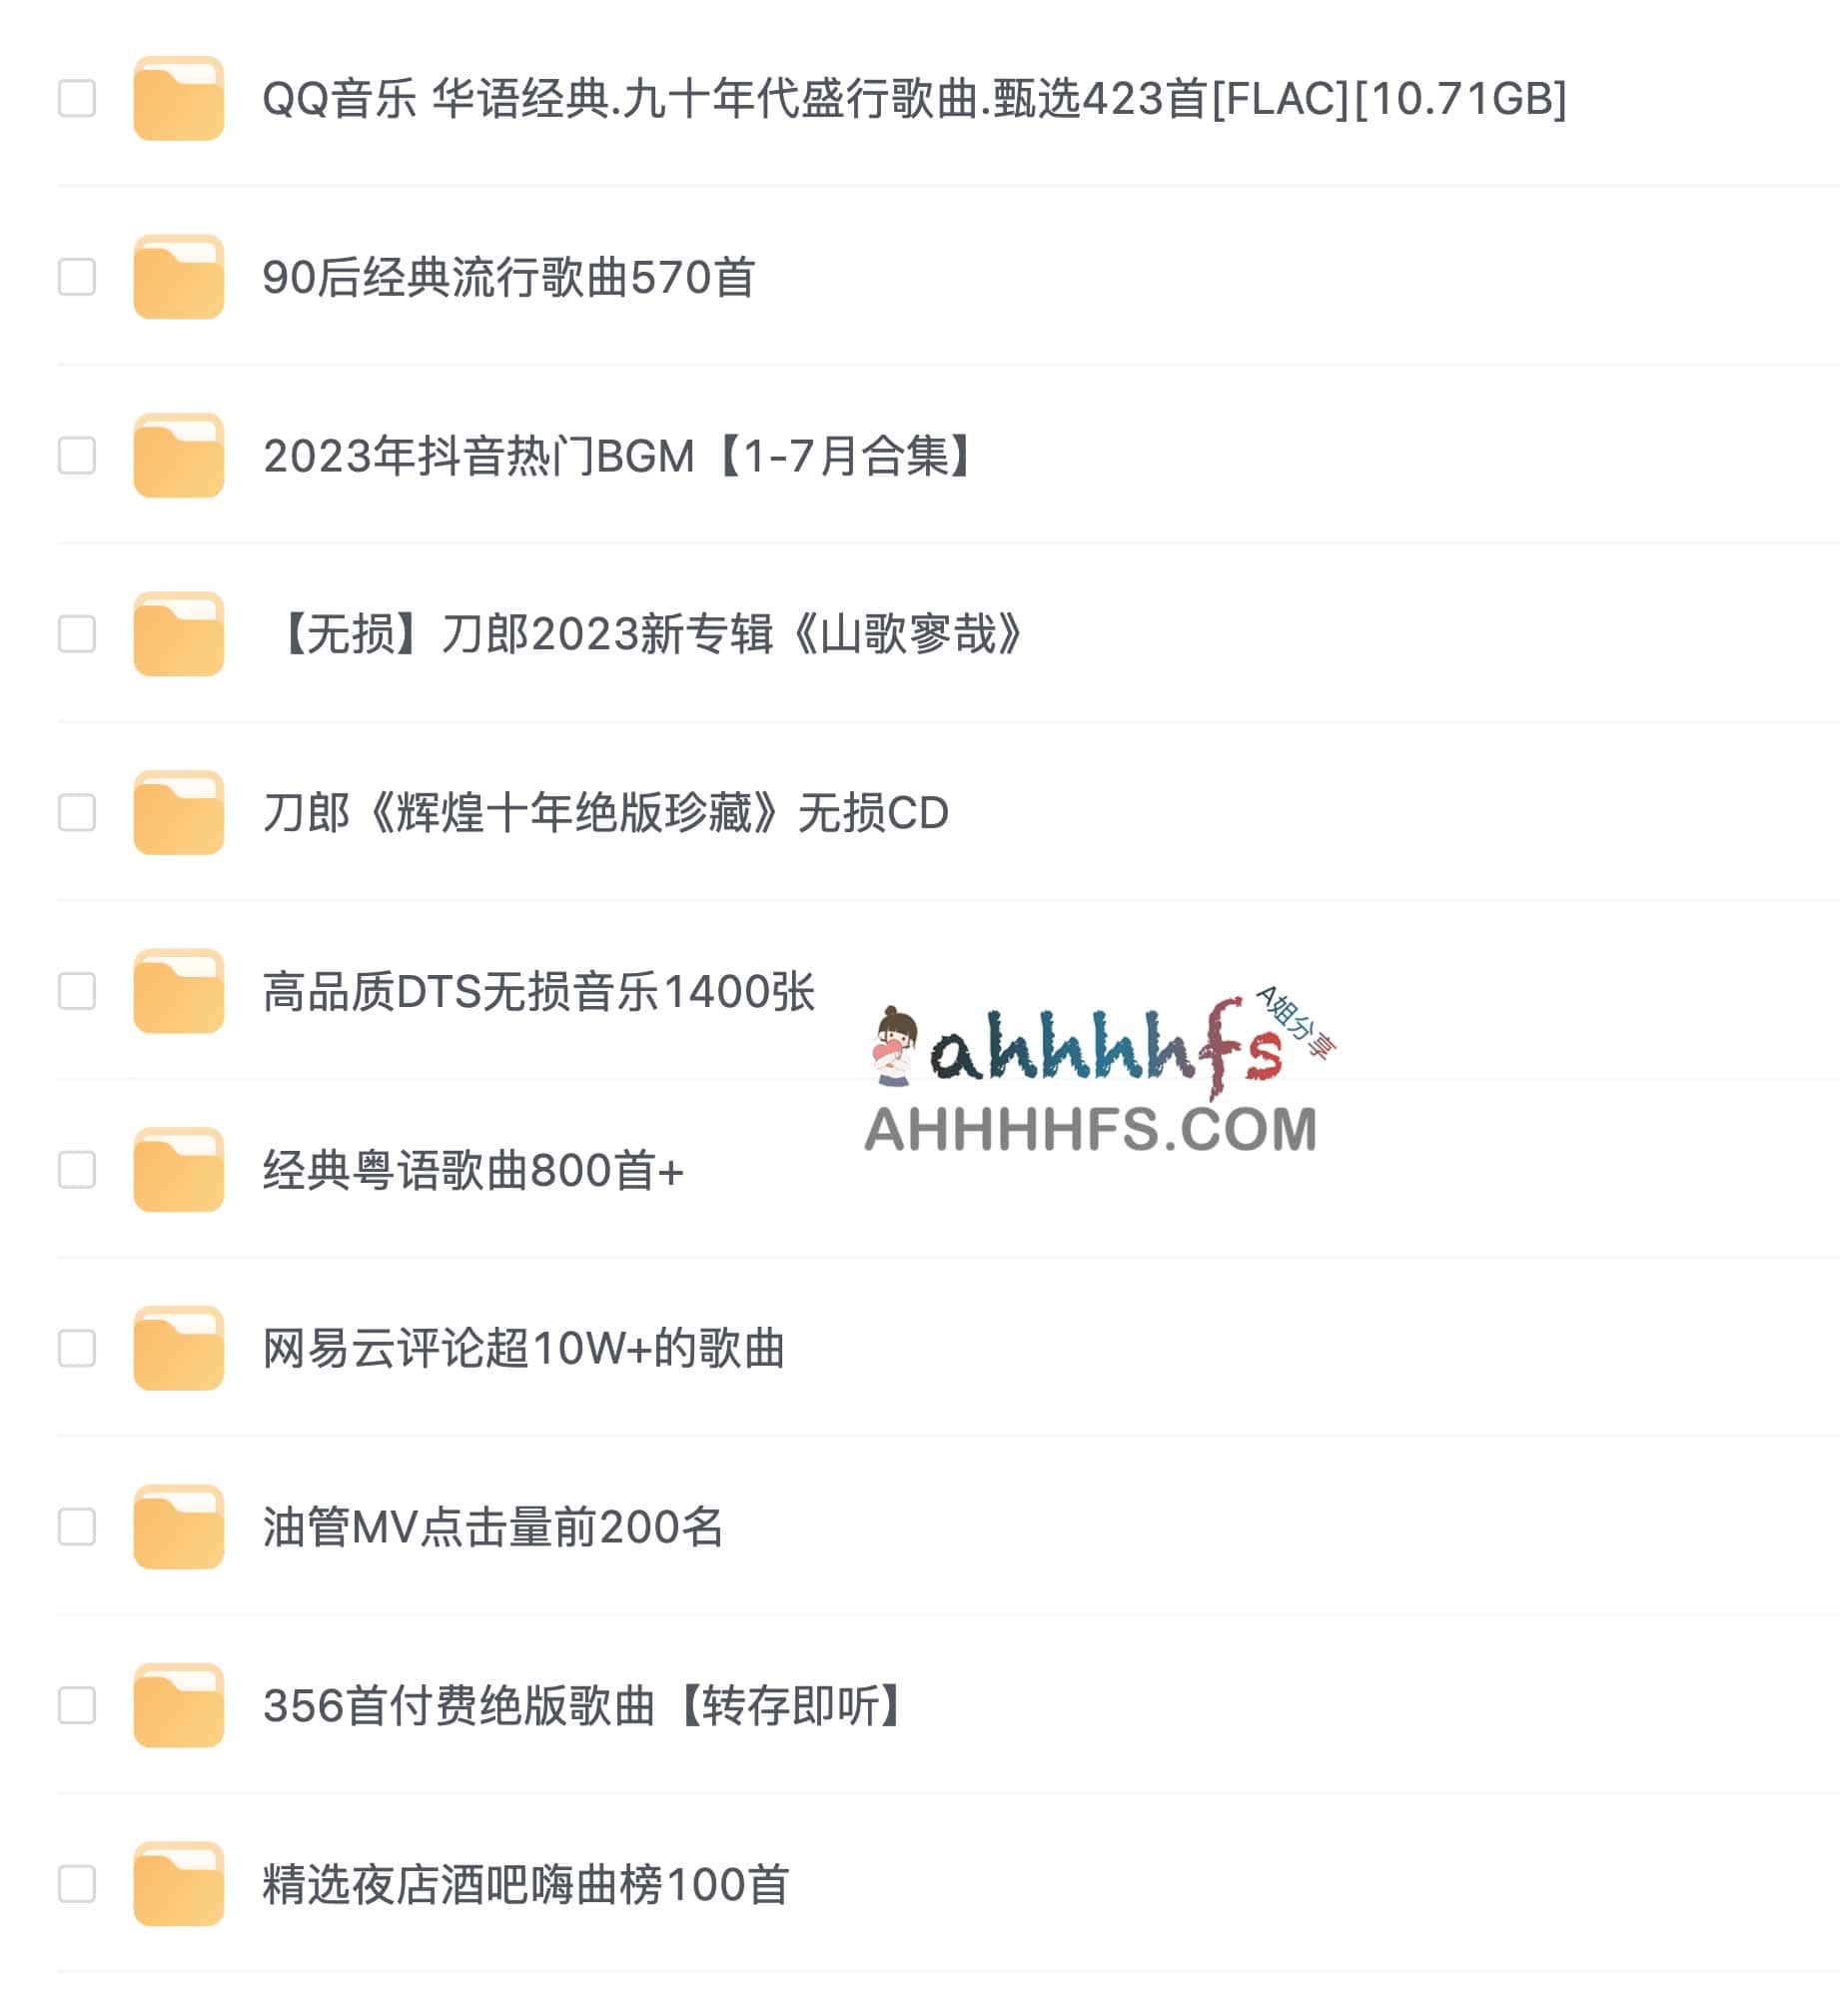
Task: Open the 刀郎2023新专辑《山歌寥哉》 folder icon
Action: [x=178, y=634]
